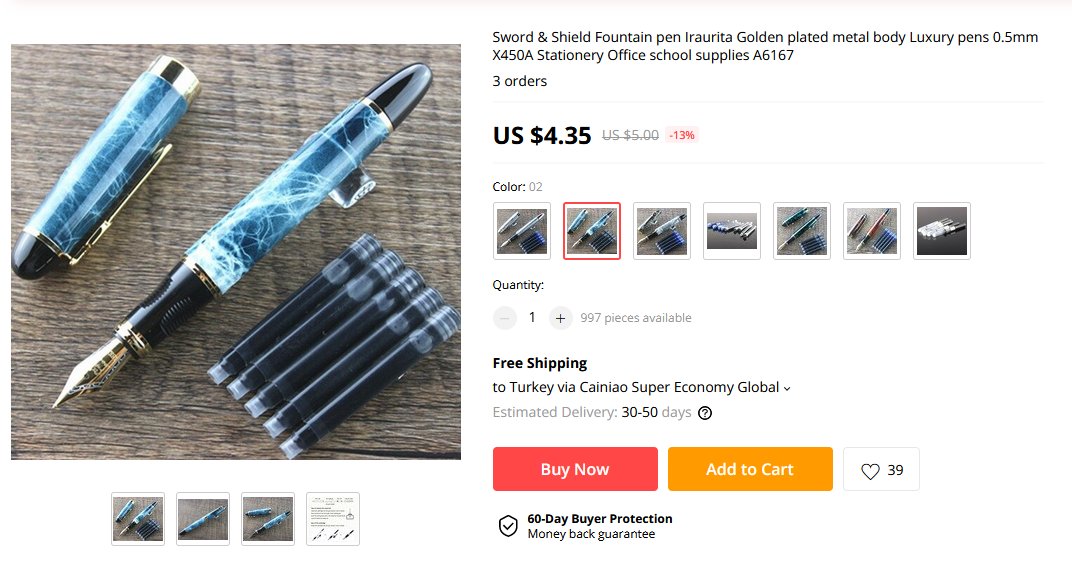Expand the Cainiao Super Economy Global shipping dropdown
Screen dimensions: 1072x584
(x=787, y=388)
